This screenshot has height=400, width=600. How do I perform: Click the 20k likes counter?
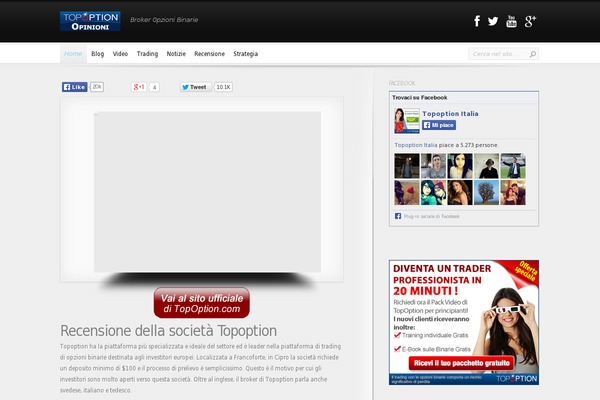pos(97,87)
